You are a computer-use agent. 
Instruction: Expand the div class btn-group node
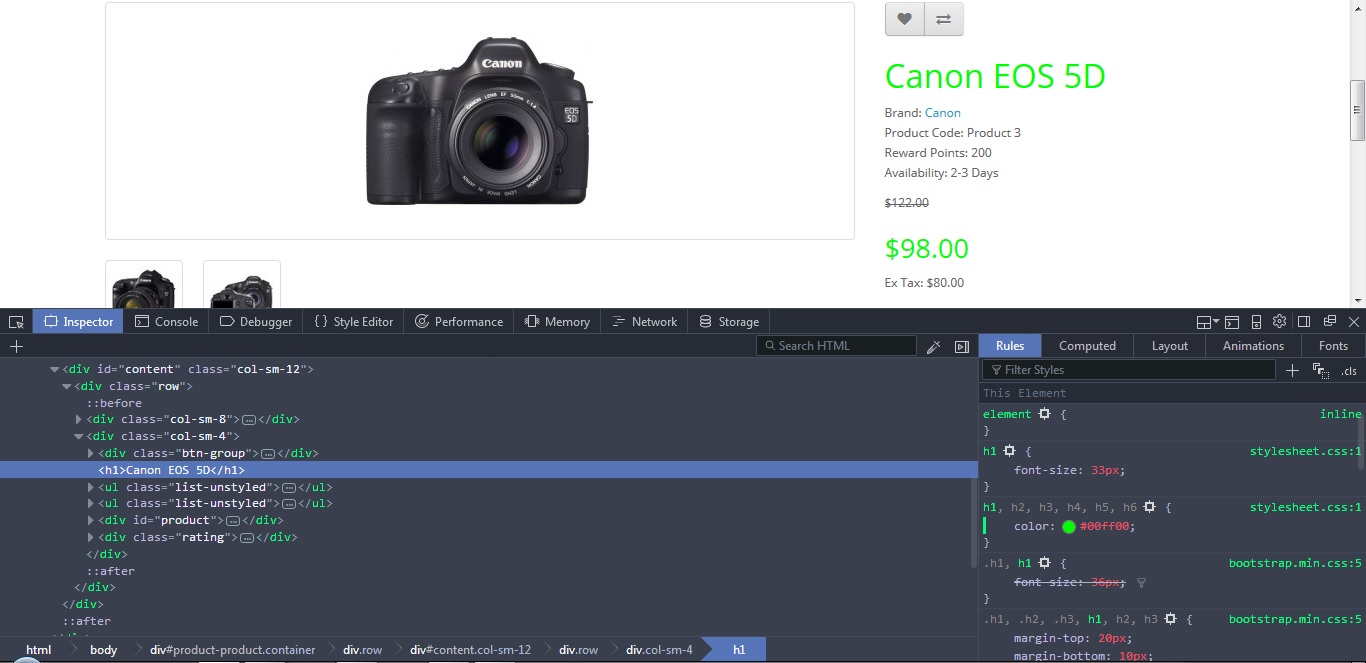91,453
